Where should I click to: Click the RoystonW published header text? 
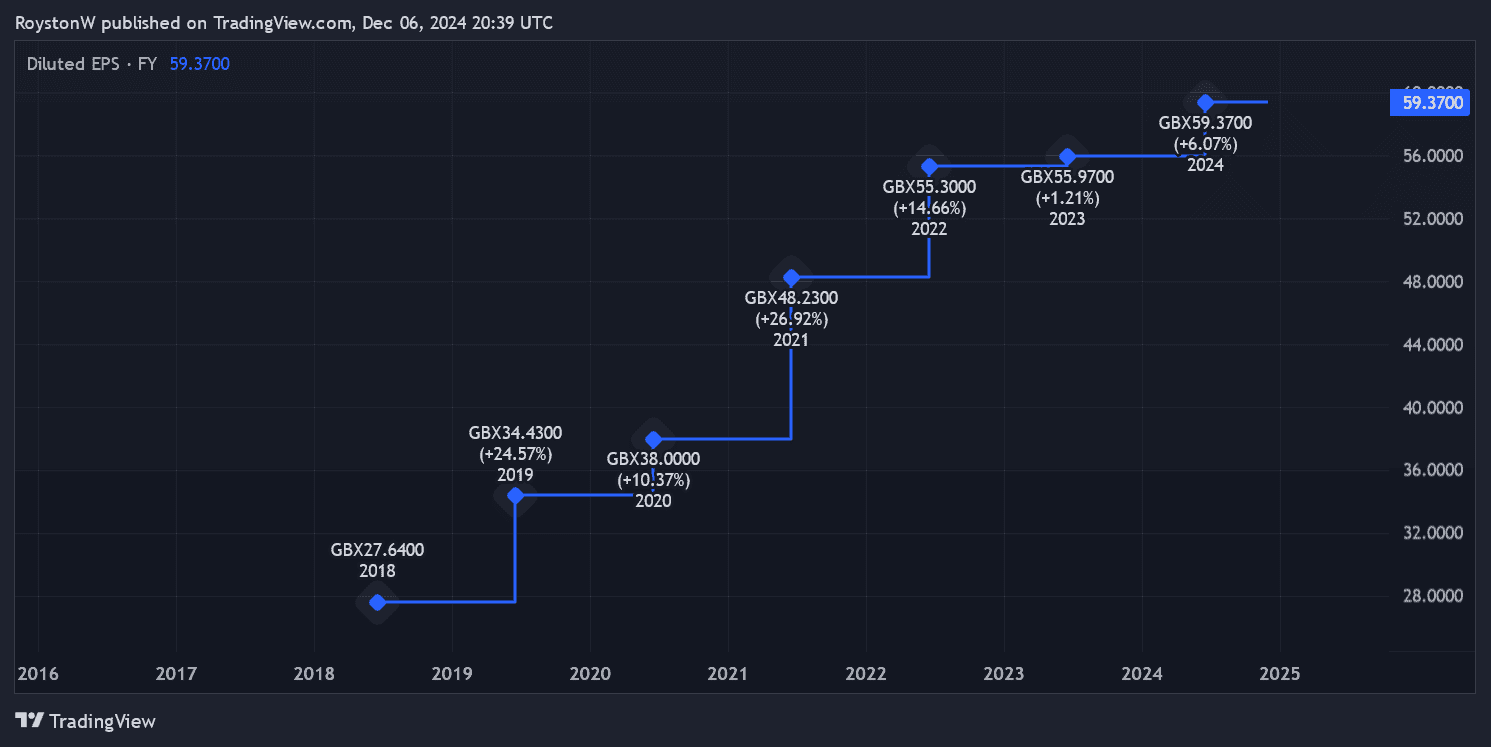point(283,22)
